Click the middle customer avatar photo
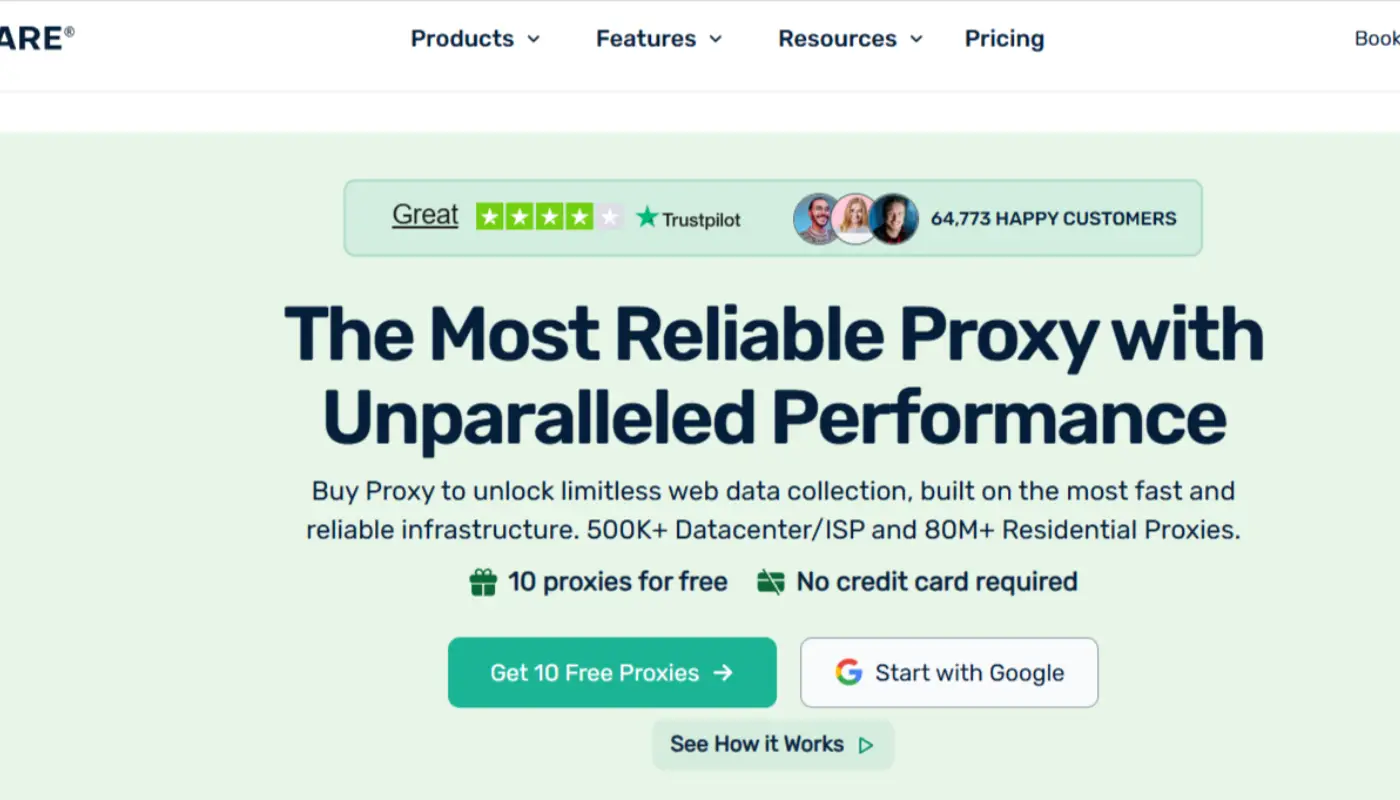The width and height of the screenshot is (1400, 800). point(856,218)
